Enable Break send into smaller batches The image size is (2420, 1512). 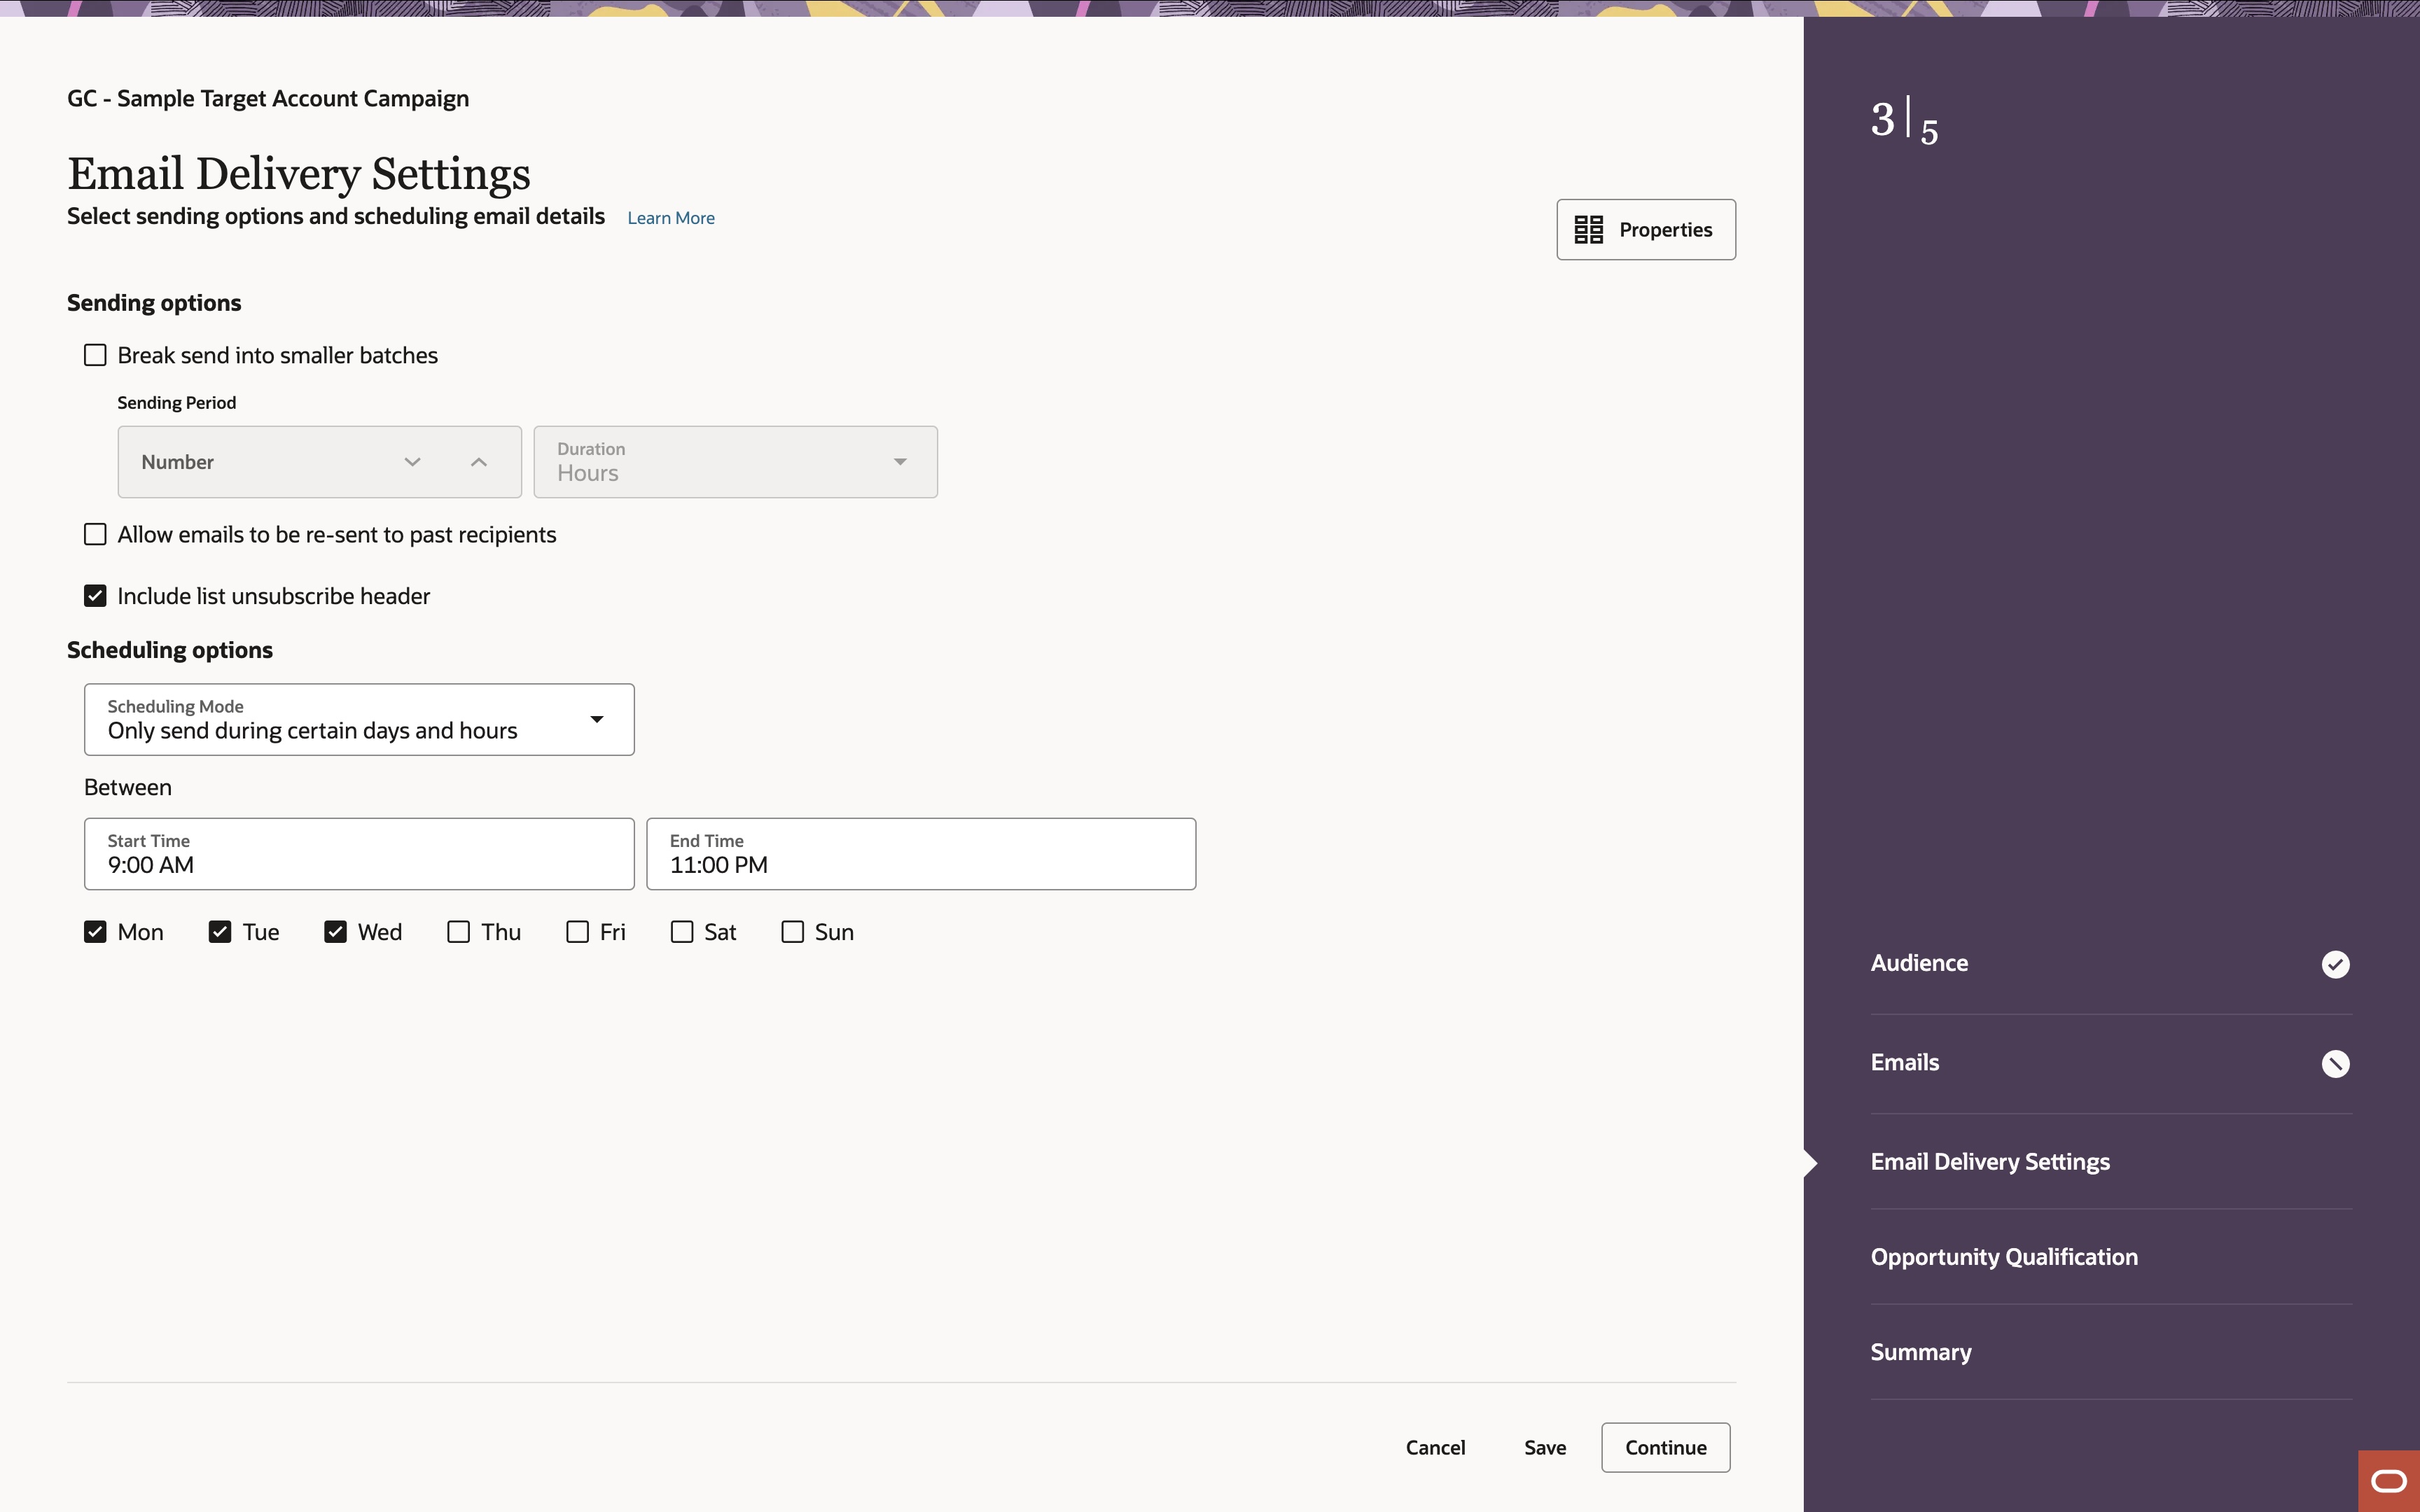coord(95,354)
